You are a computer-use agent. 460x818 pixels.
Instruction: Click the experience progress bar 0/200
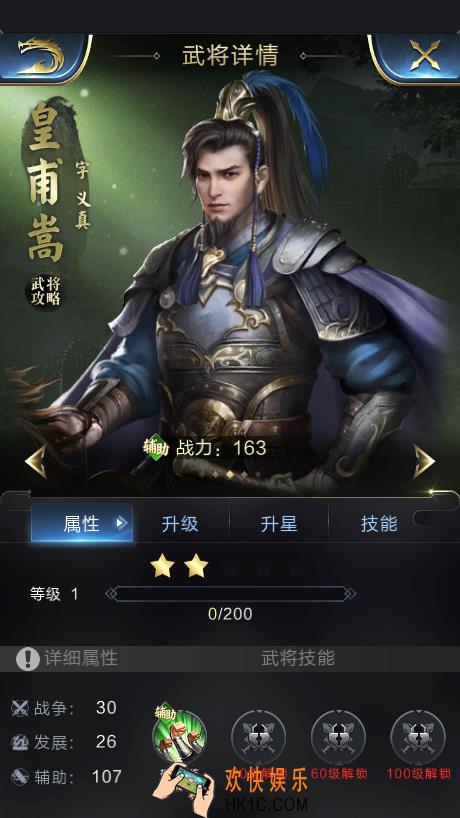[x=231, y=594]
